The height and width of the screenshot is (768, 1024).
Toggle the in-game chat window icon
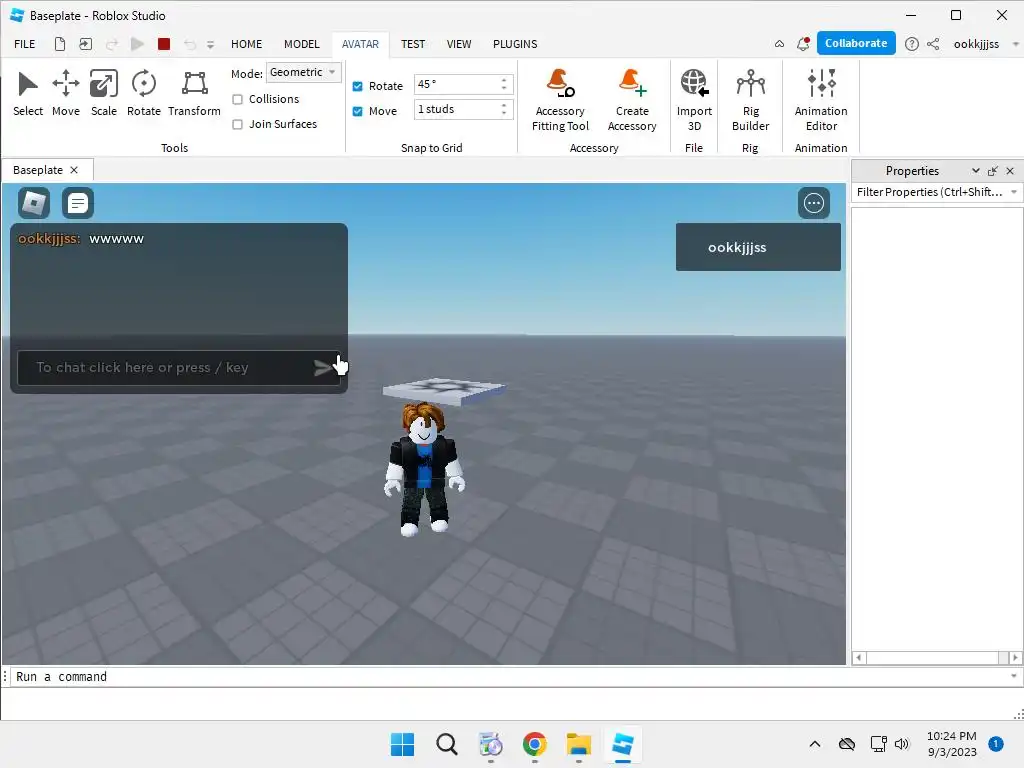[x=78, y=203]
